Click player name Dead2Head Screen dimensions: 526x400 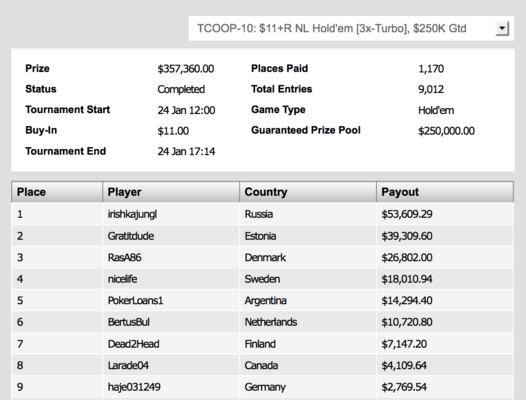pyautogui.click(x=134, y=344)
